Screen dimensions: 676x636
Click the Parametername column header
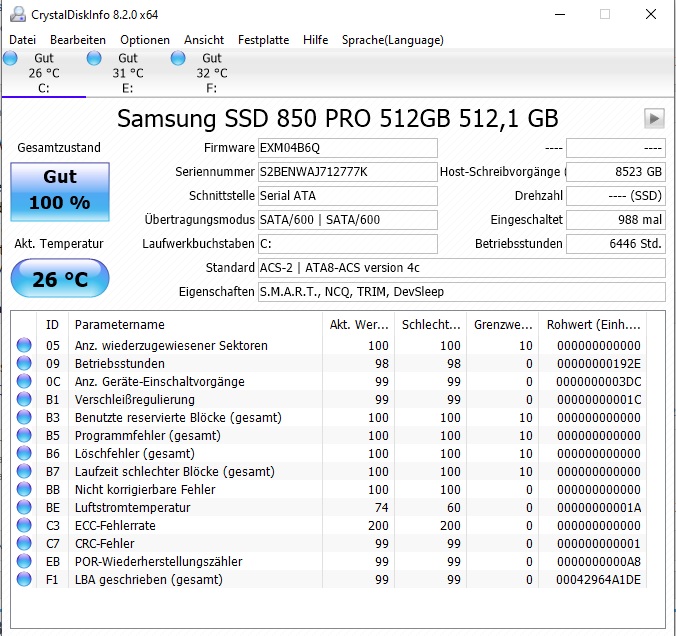click(195, 324)
